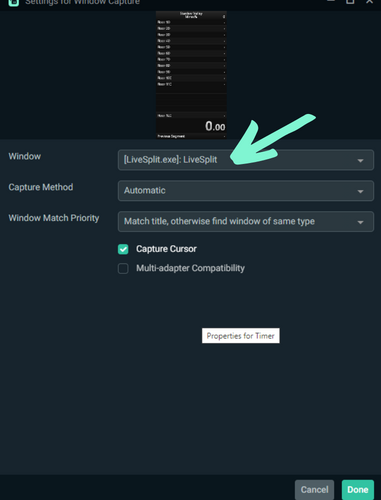Disable the Capture Cursor checkbox
381x500 pixels.
tap(123, 249)
